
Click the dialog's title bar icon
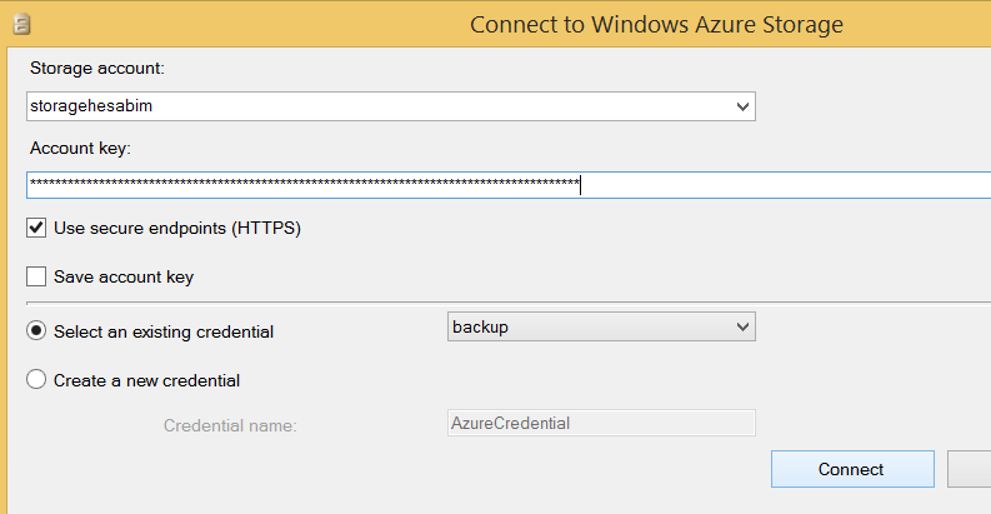[x=21, y=25]
